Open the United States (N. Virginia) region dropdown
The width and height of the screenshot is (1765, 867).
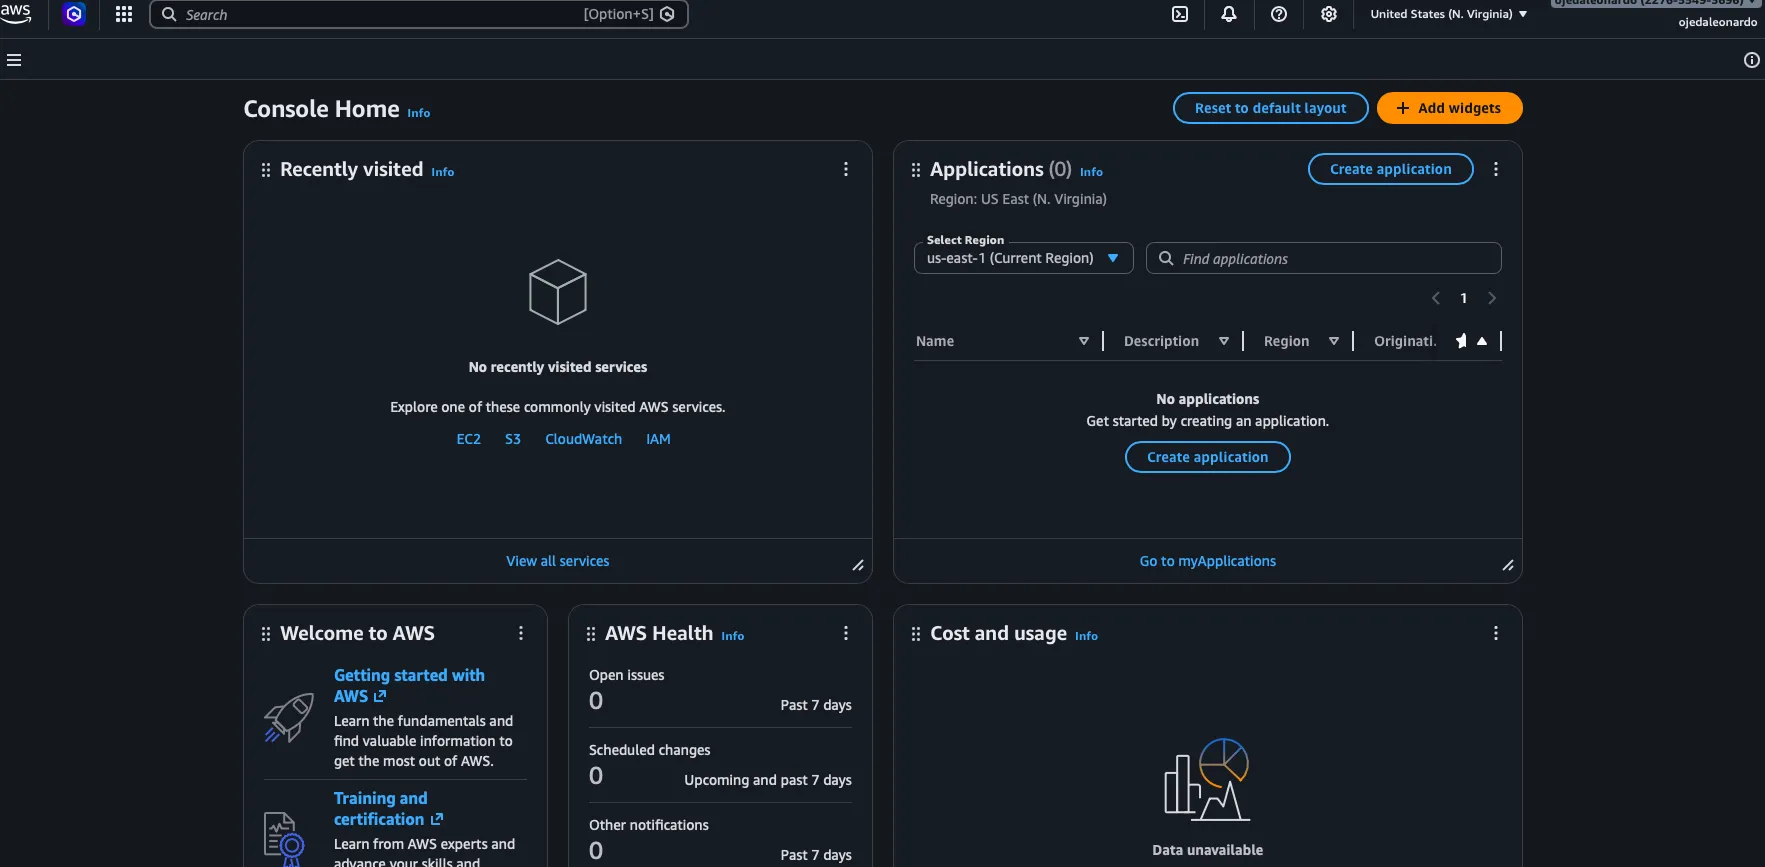[1449, 14]
